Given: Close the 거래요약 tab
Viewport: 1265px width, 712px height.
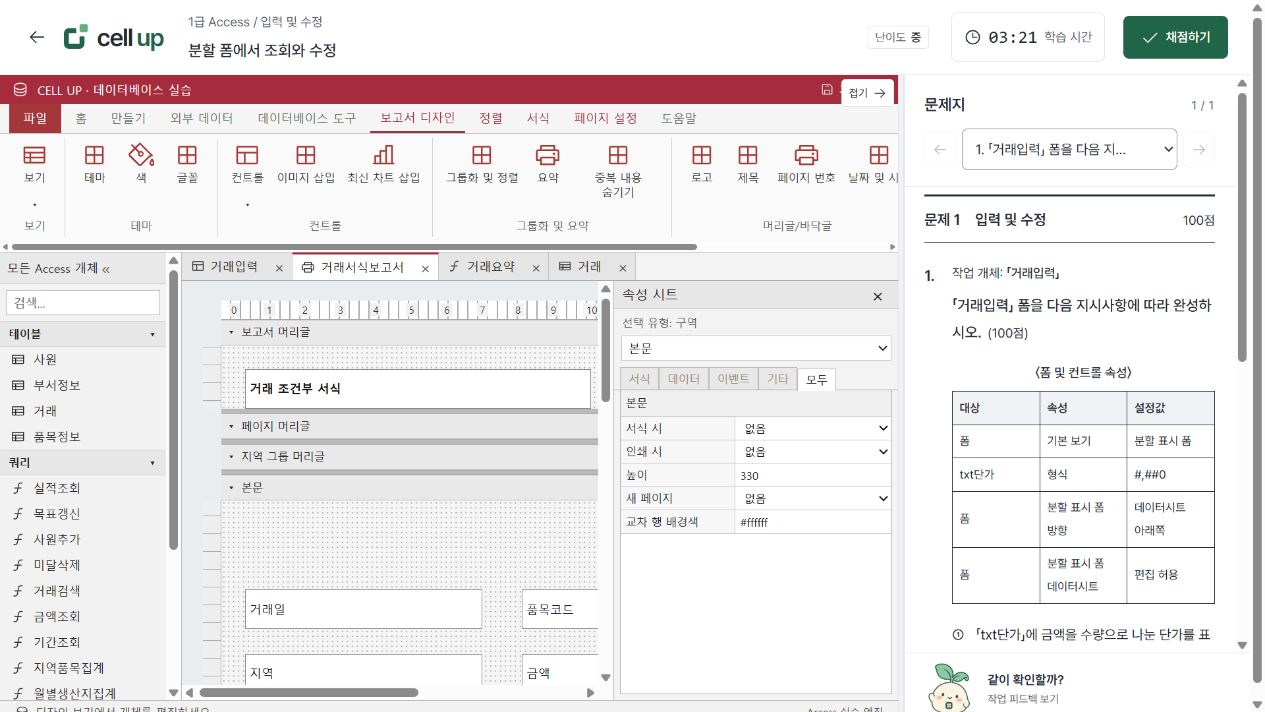Looking at the screenshot, I should click(x=536, y=268).
